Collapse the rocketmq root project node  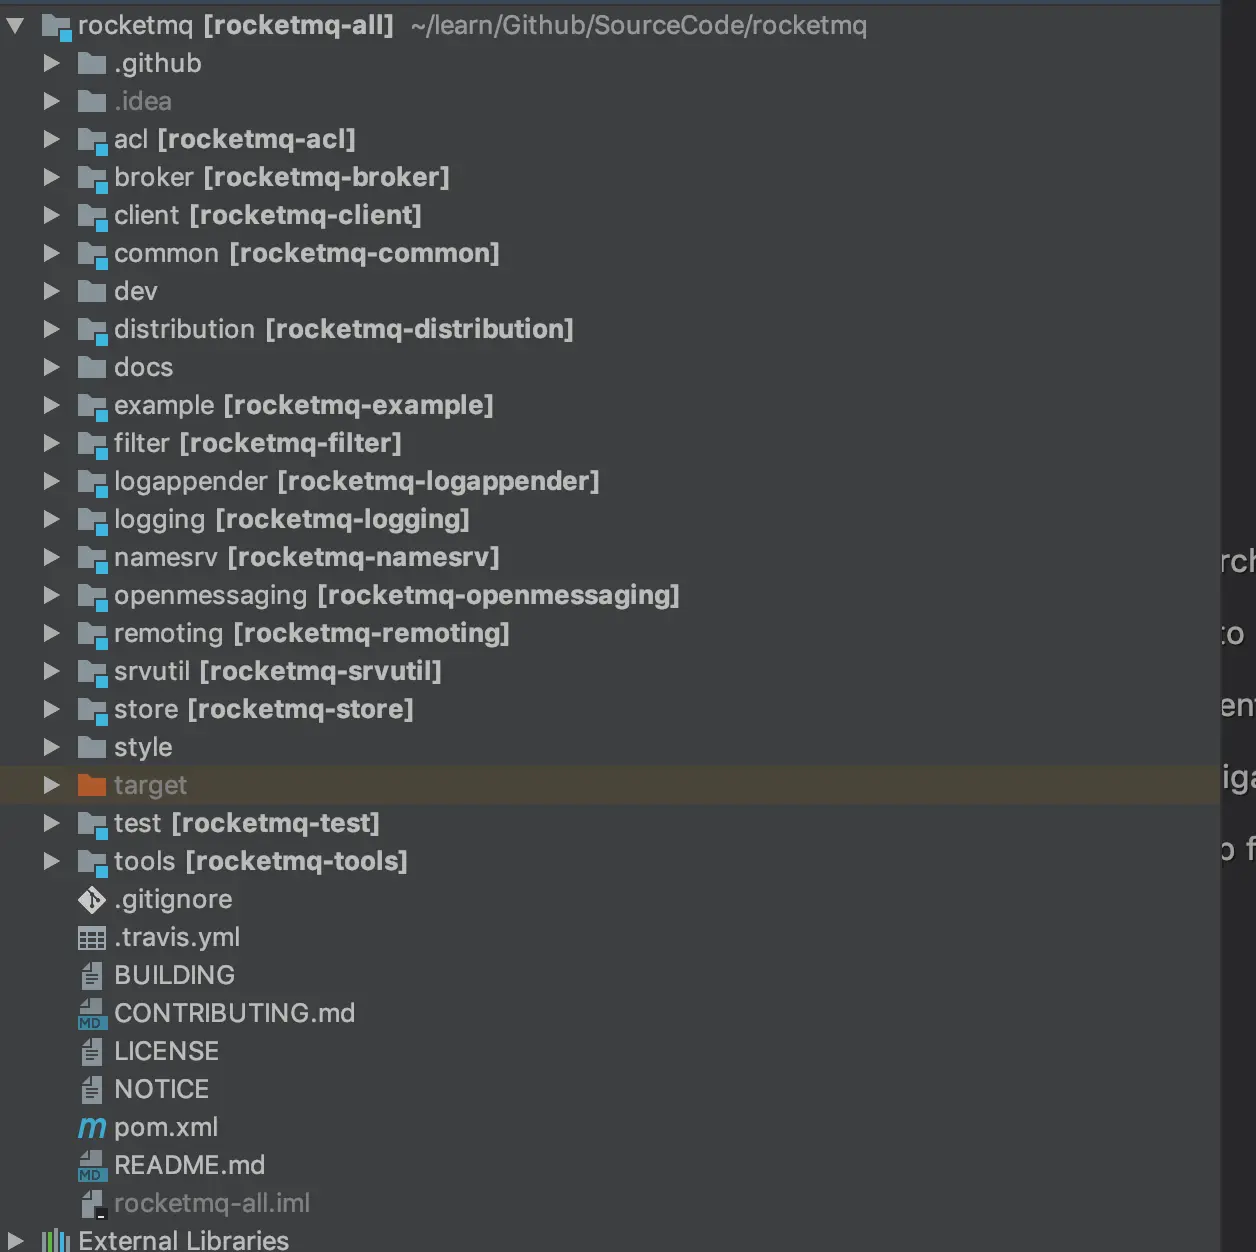tap(15, 25)
